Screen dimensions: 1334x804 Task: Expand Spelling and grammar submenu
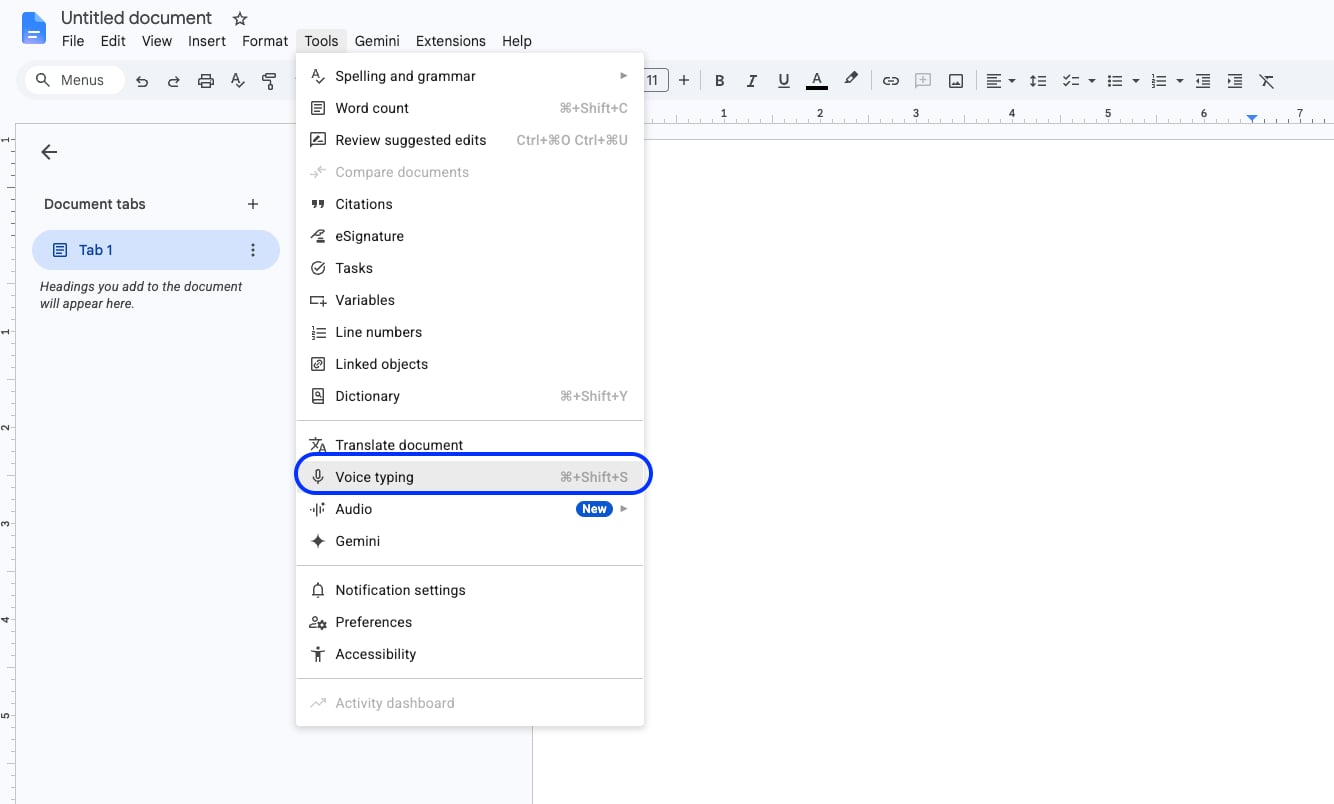470,76
